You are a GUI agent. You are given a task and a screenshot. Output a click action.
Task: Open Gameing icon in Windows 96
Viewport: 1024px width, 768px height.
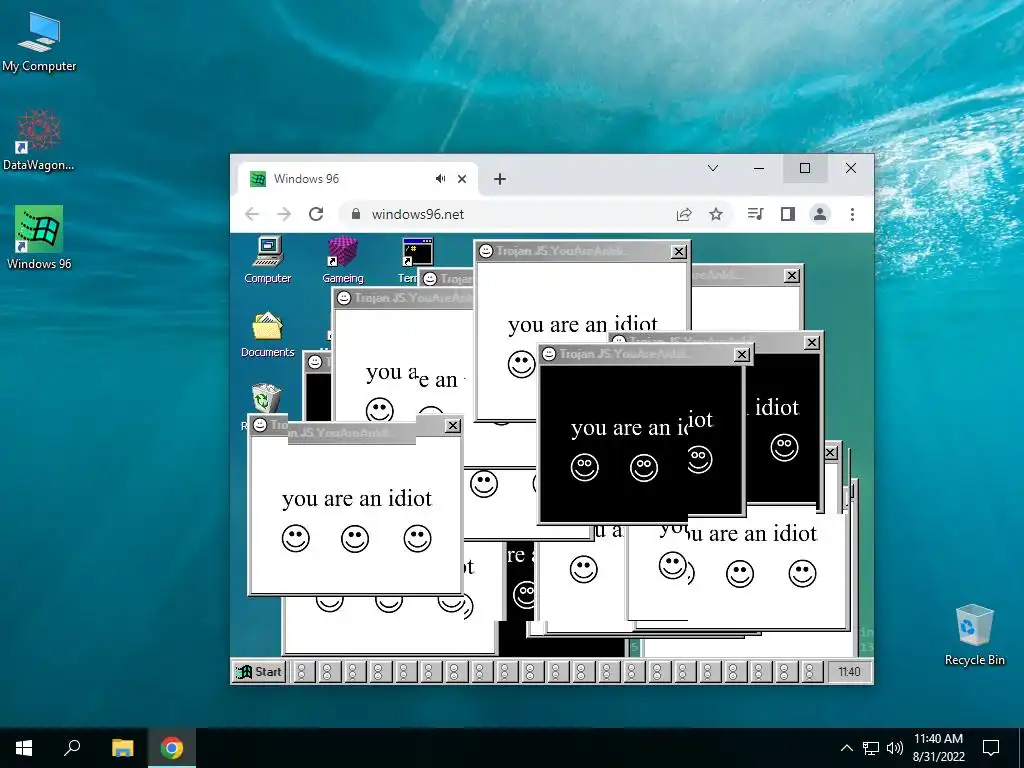pos(343,261)
